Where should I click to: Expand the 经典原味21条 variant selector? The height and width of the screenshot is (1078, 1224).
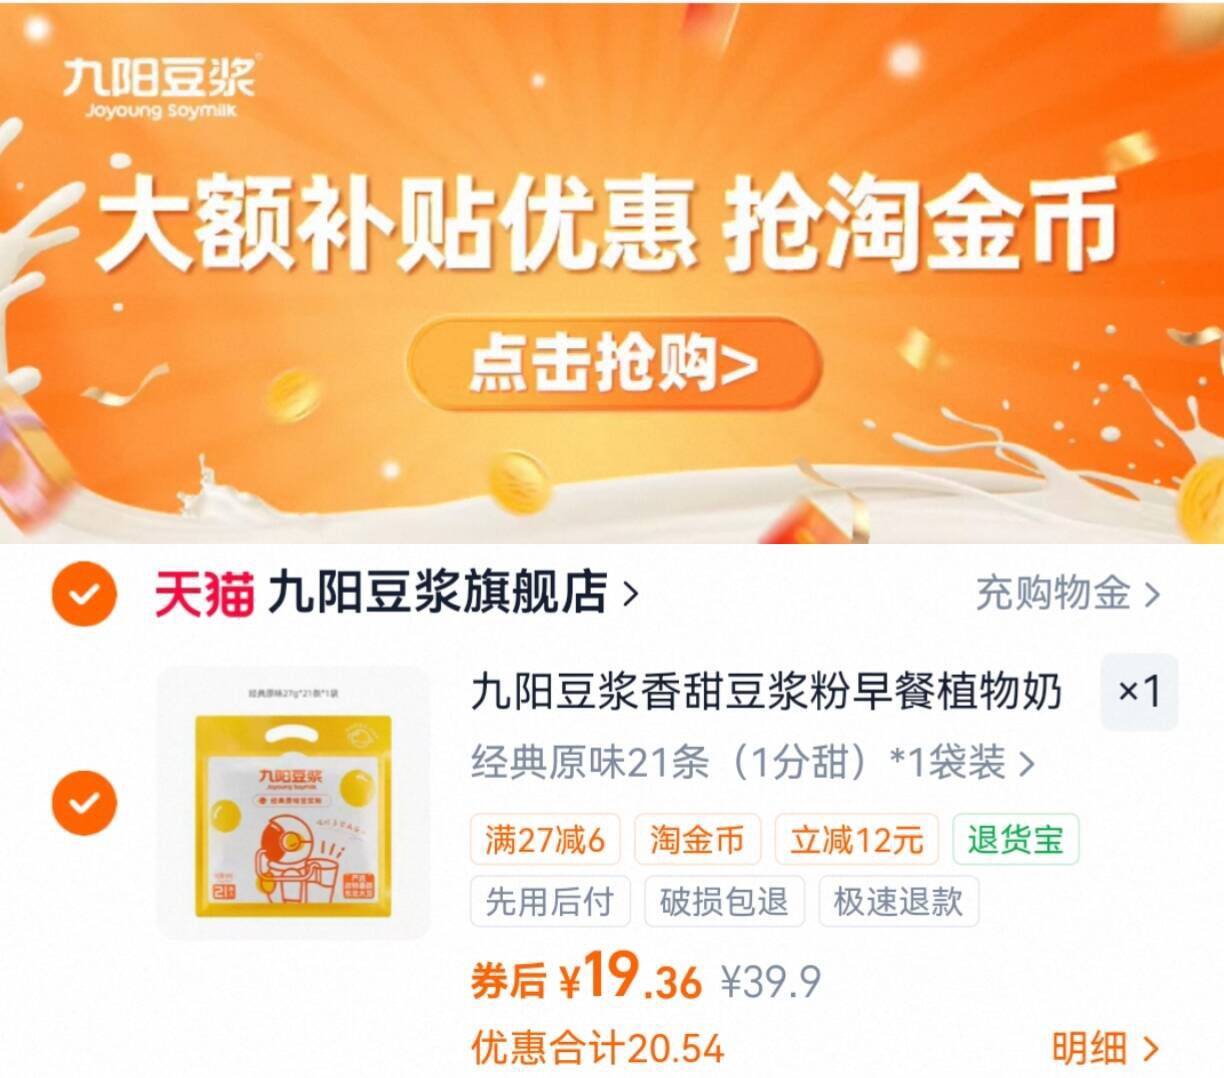(x=752, y=763)
